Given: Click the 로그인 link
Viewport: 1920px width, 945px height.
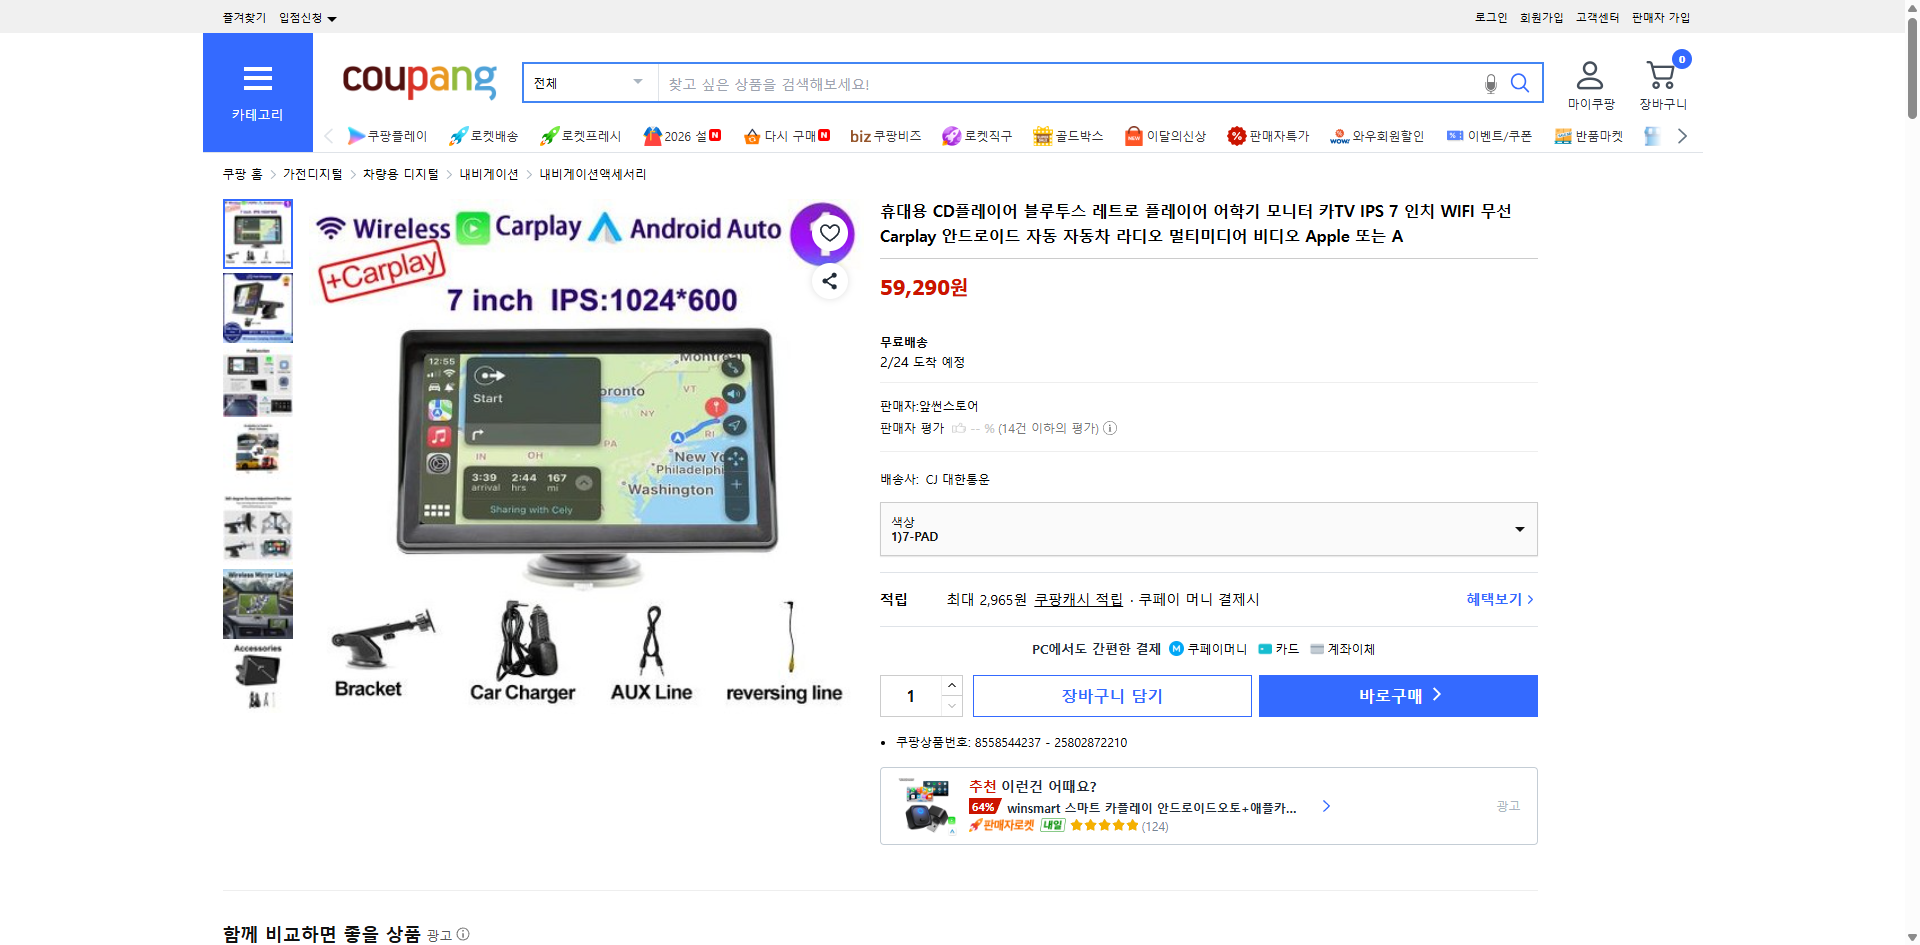Looking at the screenshot, I should point(1490,17).
